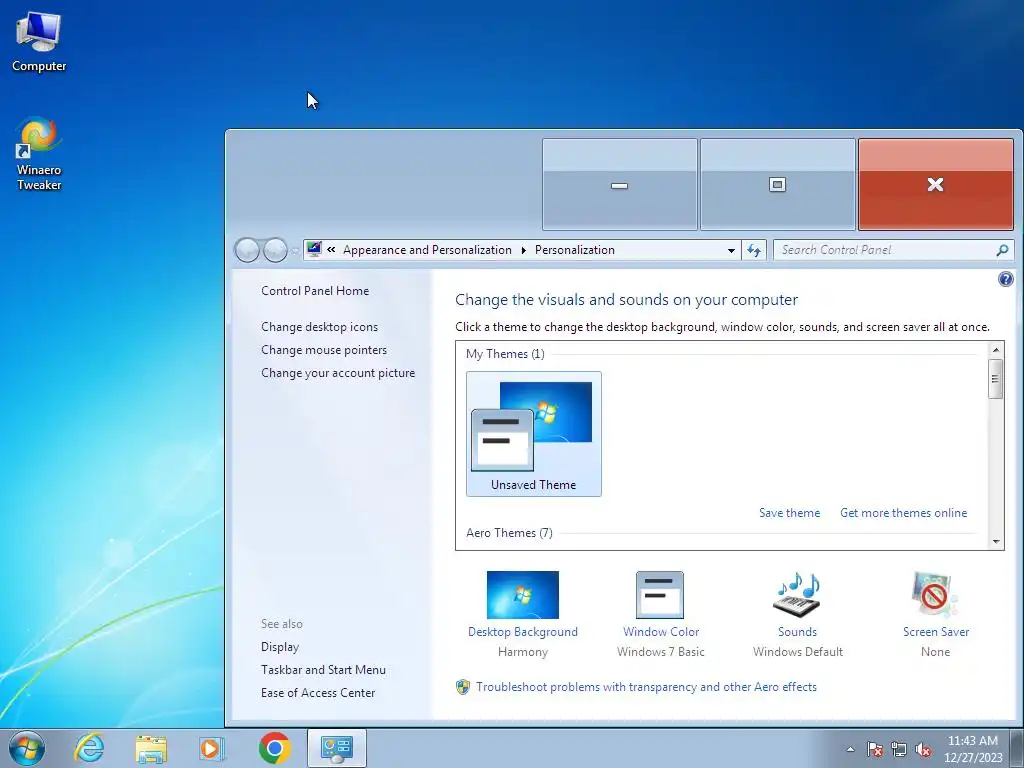Screen dimensions: 1024x768
Task: Go to Appearance and Personalization breadcrumb
Action: click(427, 250)
